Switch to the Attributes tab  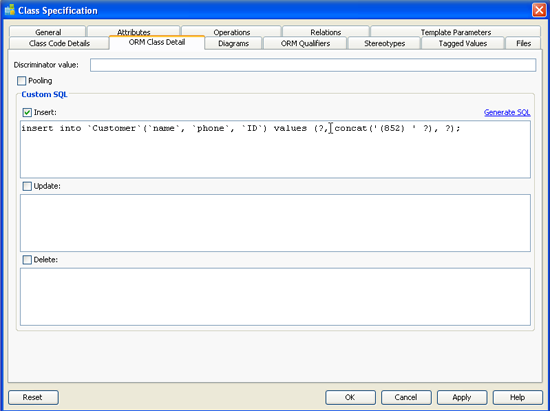click(134, 31)
